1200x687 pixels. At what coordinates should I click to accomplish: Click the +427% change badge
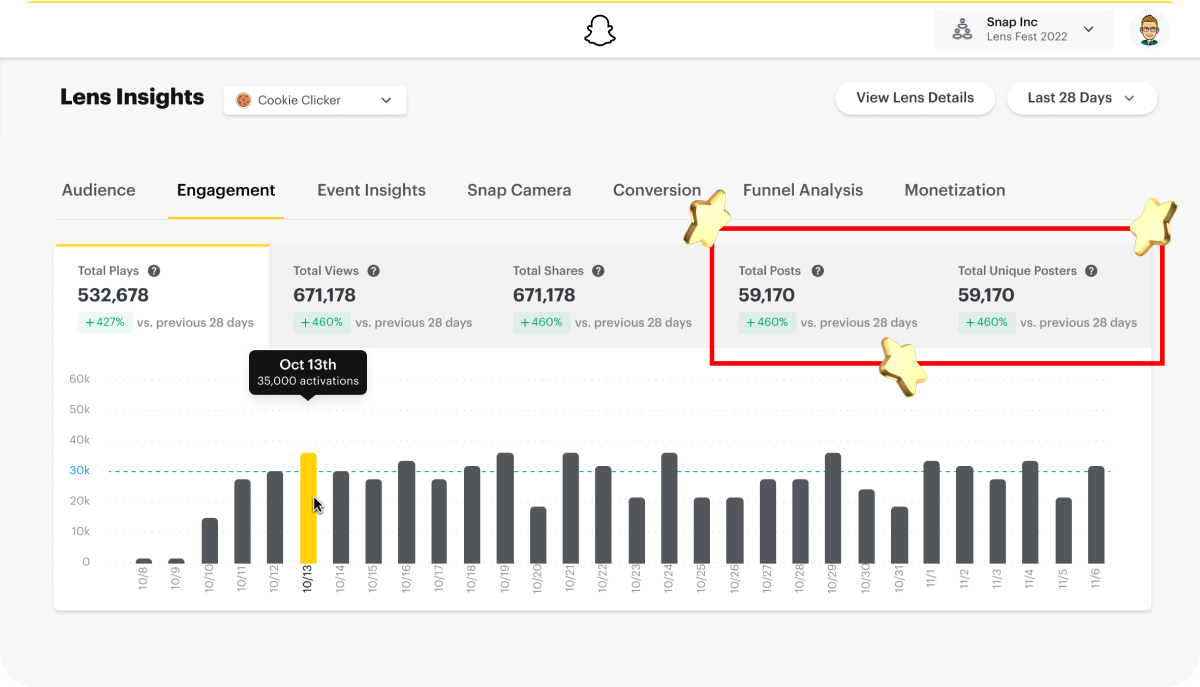[x=105, y=322]
